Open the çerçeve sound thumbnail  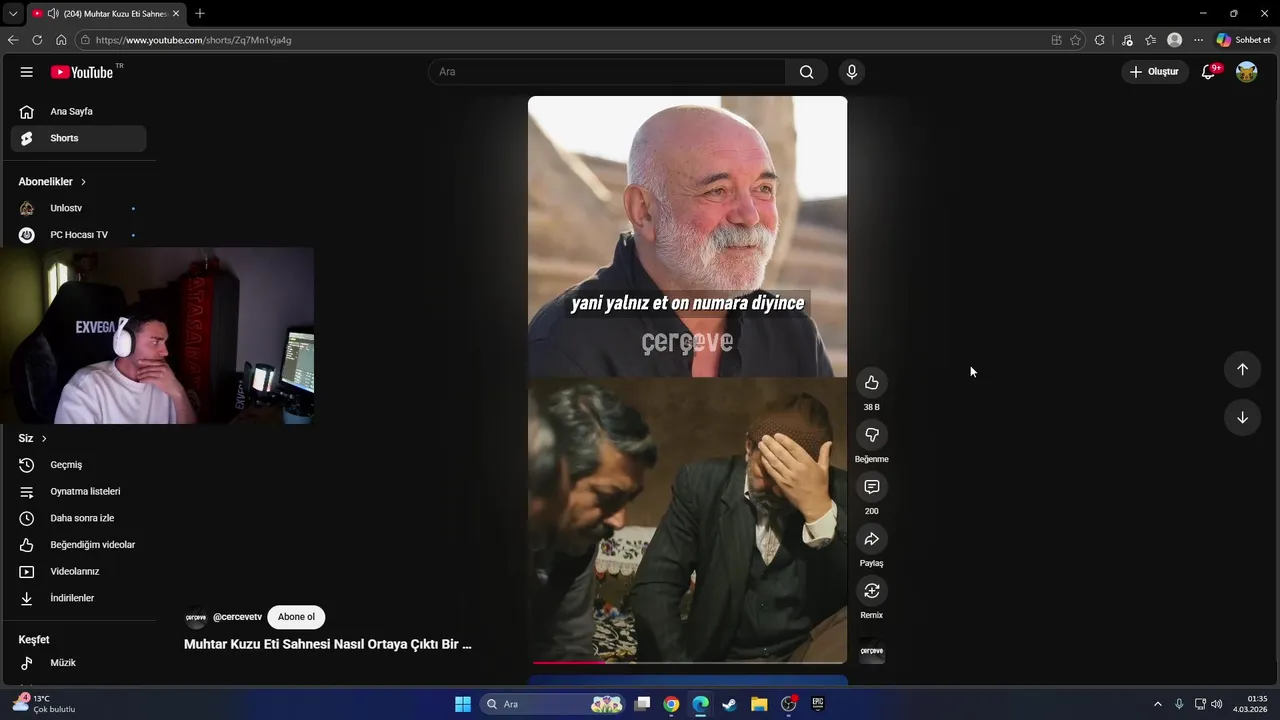click(x=872, y=651)
